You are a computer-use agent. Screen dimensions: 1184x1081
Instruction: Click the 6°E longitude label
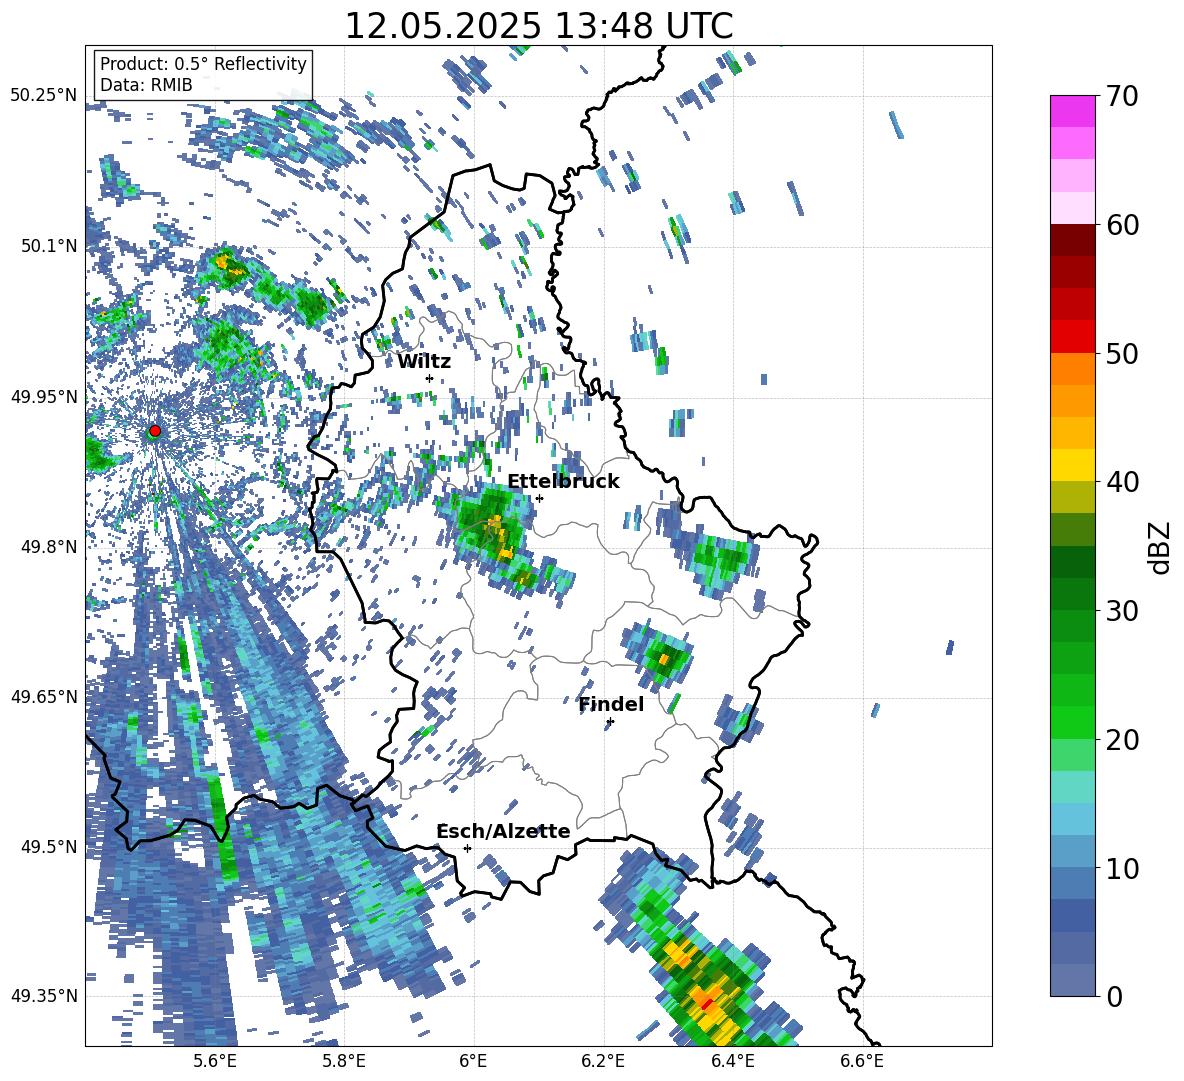point(473,1061)
